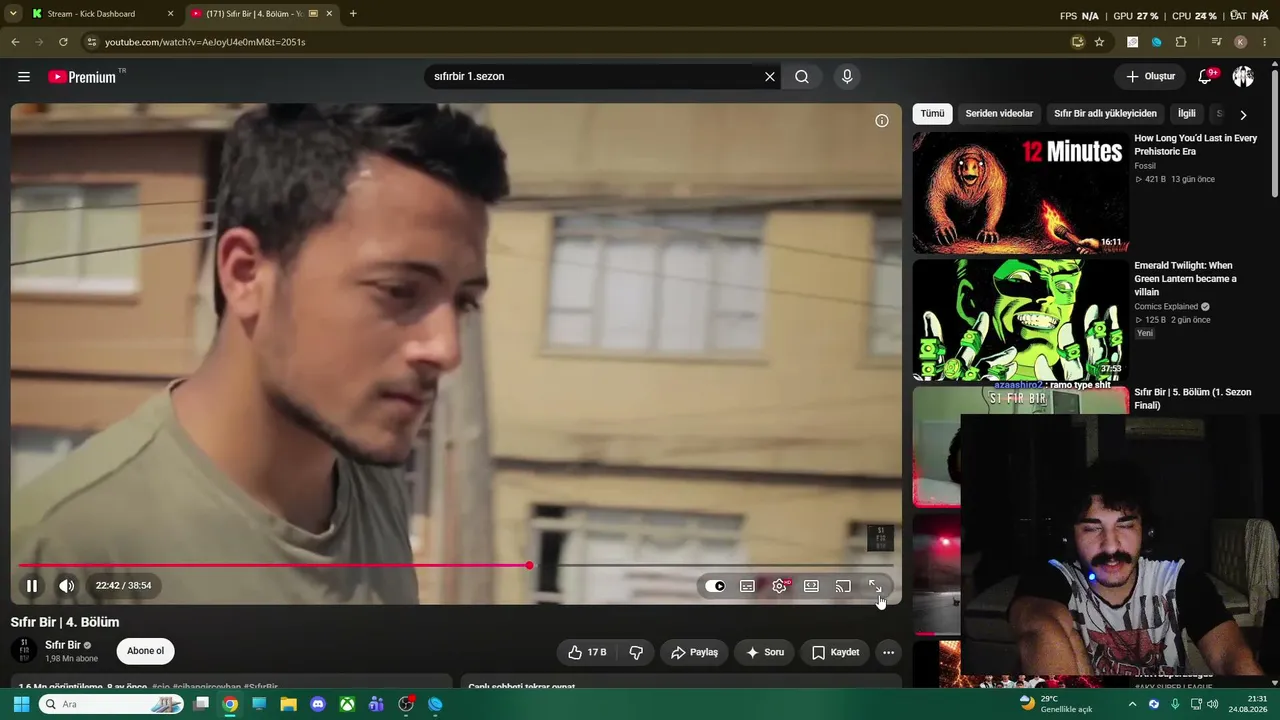Viewport: 1280px width, 720px height.
Task: Bookmark this page with the star
Action: coord(1099,42)
